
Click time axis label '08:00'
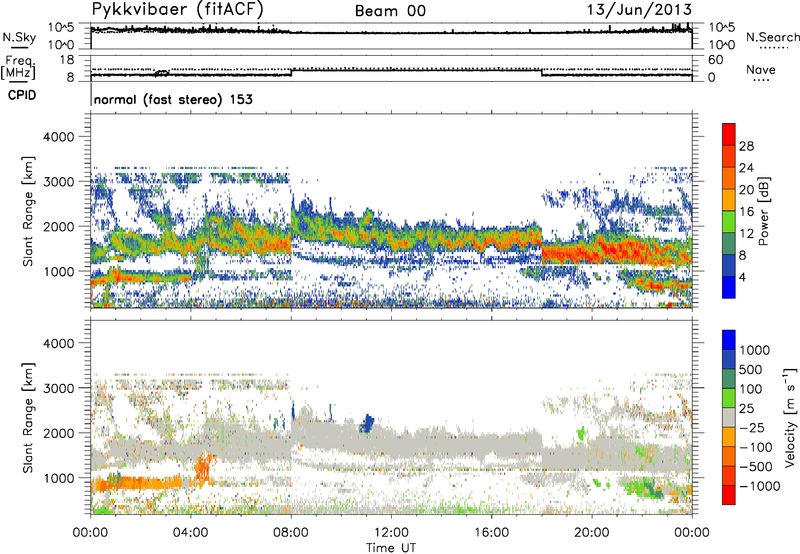pos(291,533)
